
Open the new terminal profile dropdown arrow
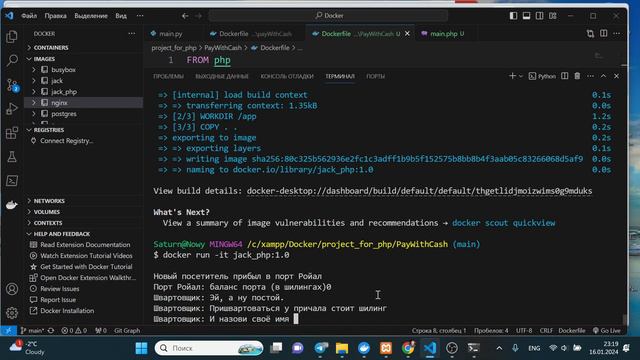[x=521, y=76]
